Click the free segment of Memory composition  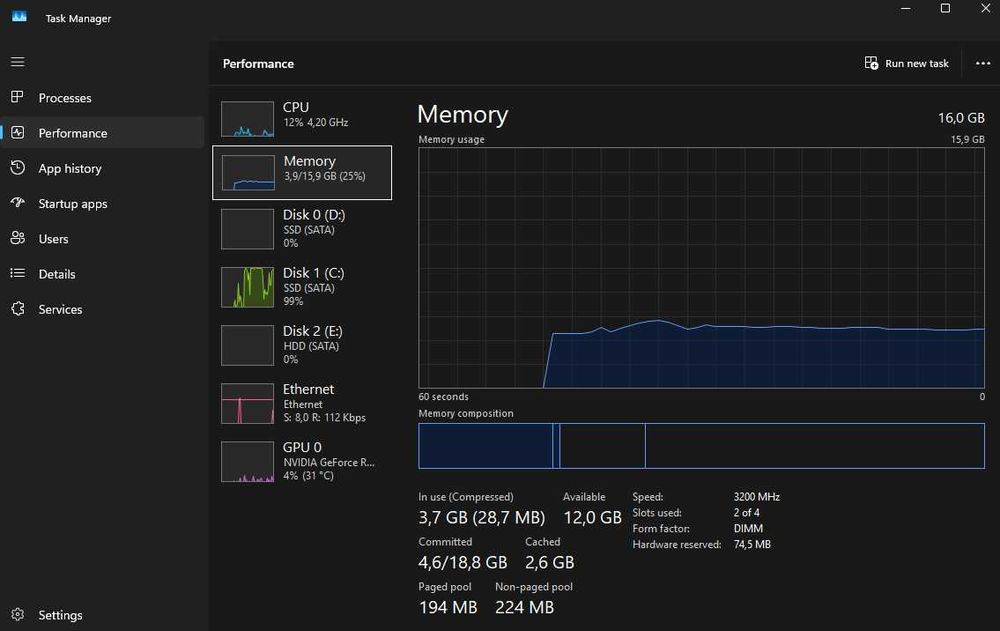[x=814, y=445]
